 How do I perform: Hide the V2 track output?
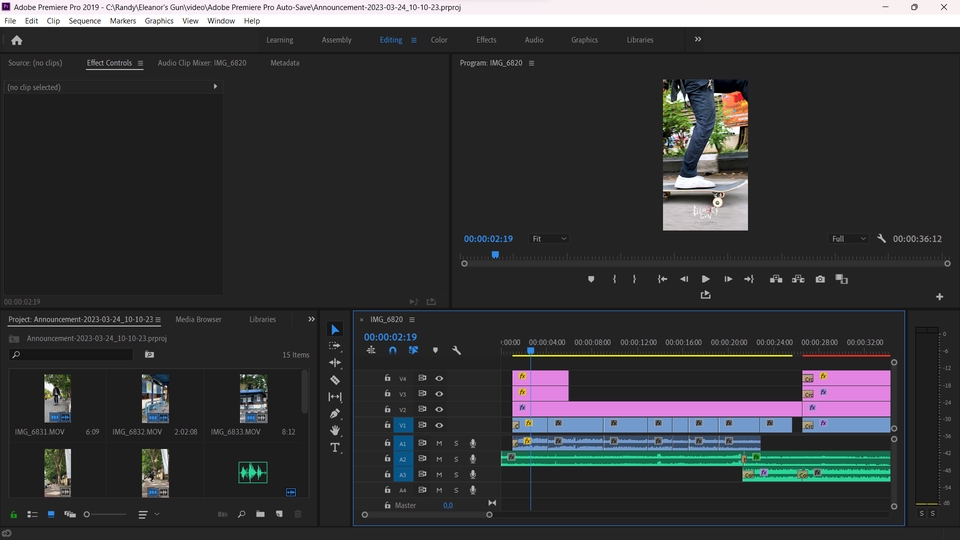[438, 410]
